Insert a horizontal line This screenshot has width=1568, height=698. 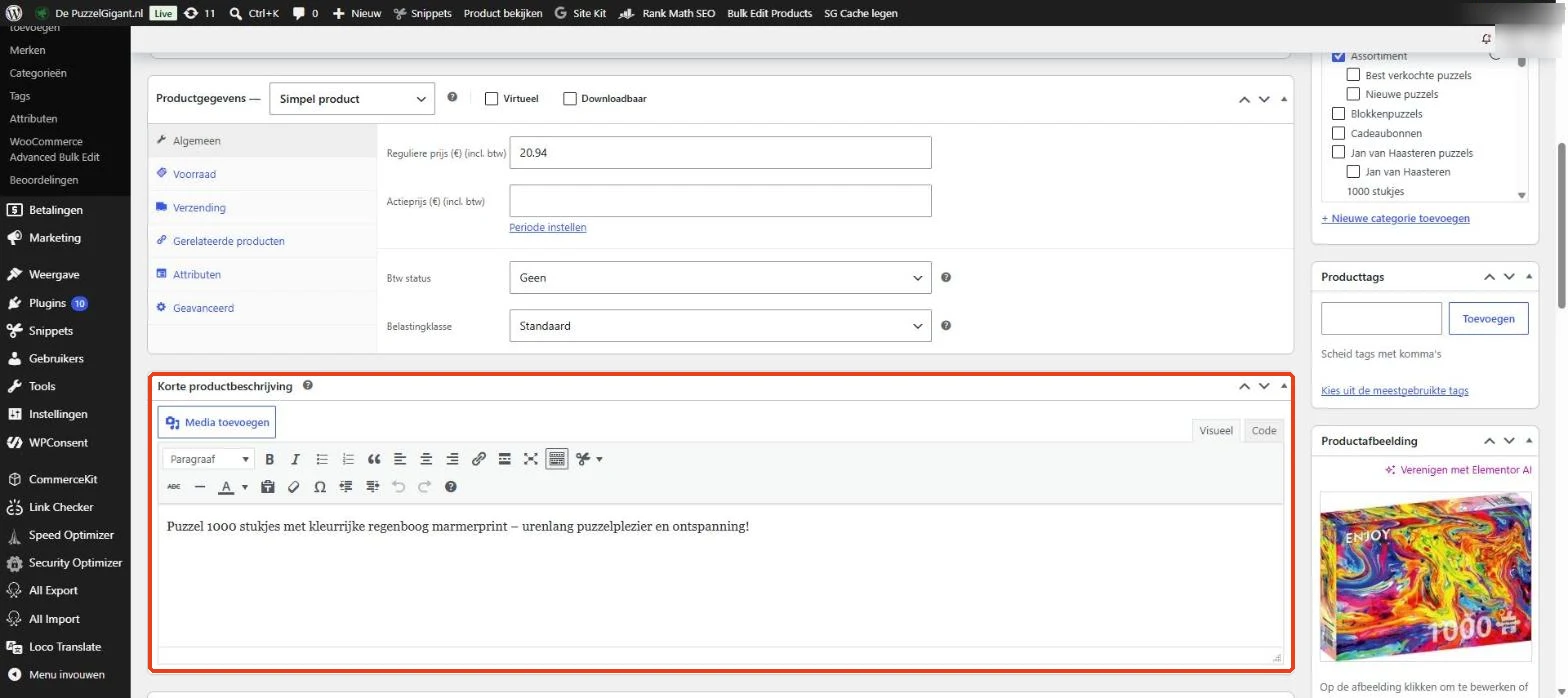coord(200,487)
